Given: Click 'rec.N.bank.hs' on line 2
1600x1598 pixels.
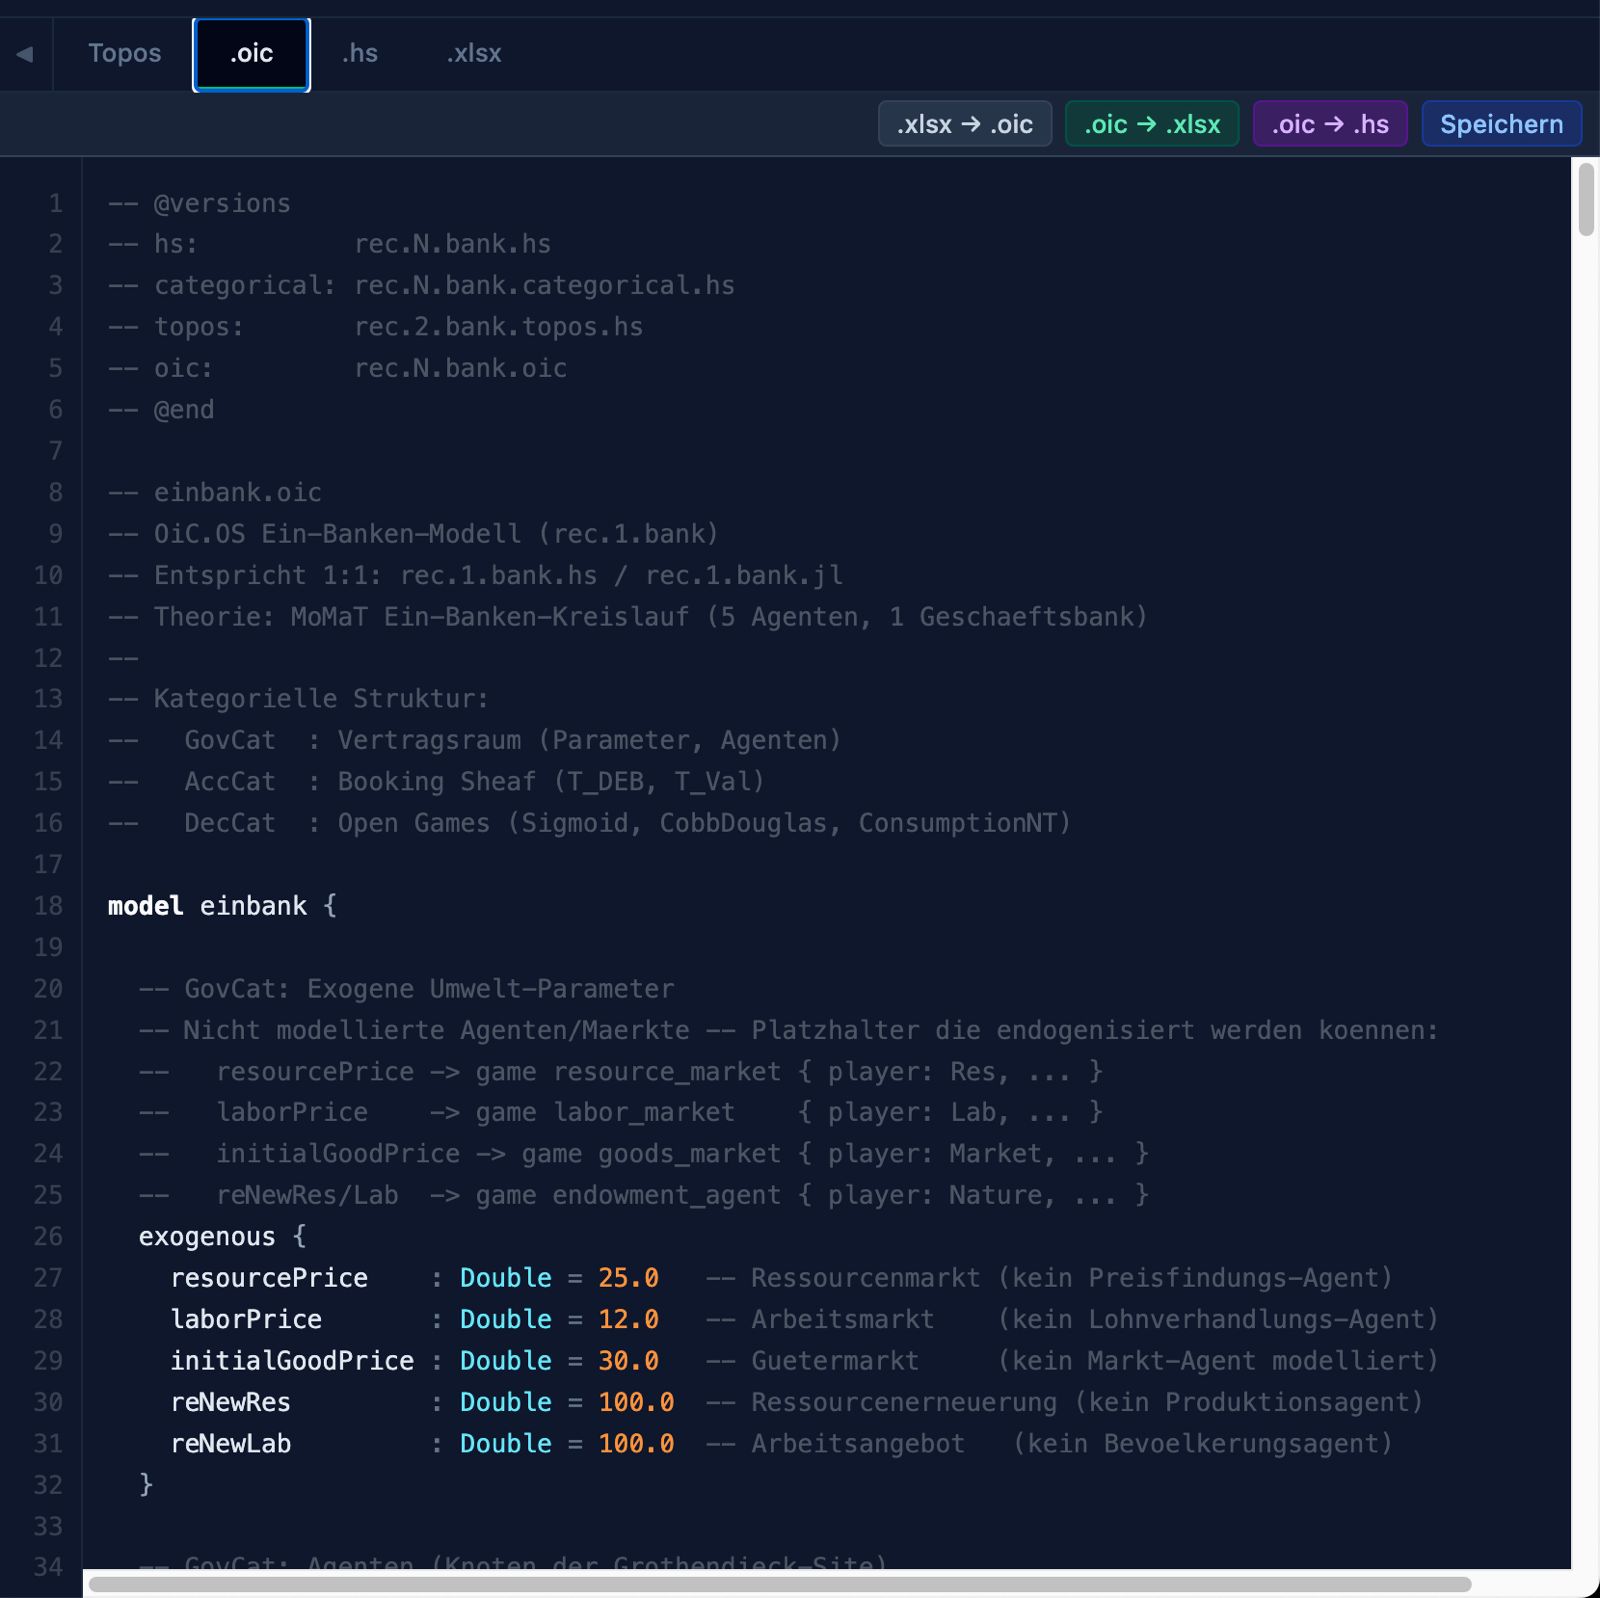Looking at the screenshot, I should point(453,244).
